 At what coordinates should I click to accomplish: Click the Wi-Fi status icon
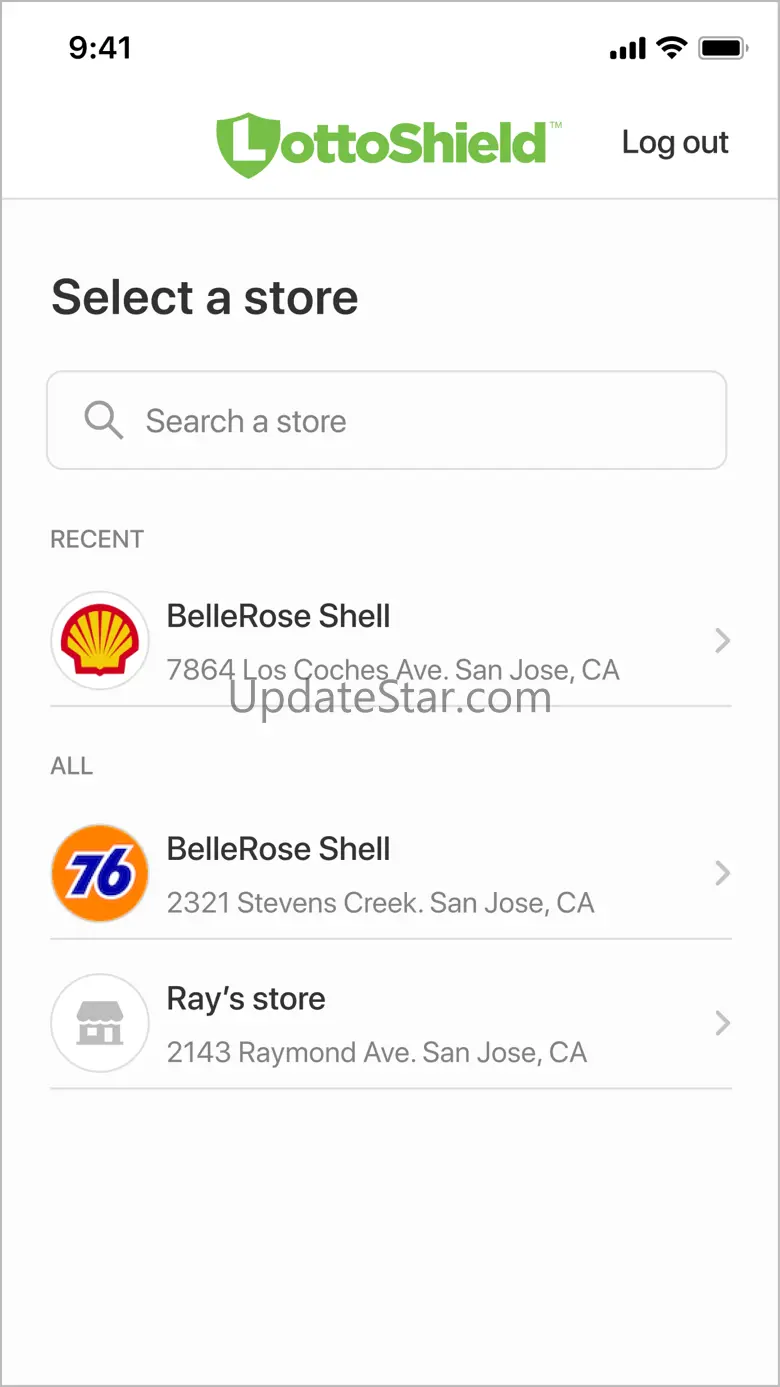pyautogui.click(x=671, y=47)
